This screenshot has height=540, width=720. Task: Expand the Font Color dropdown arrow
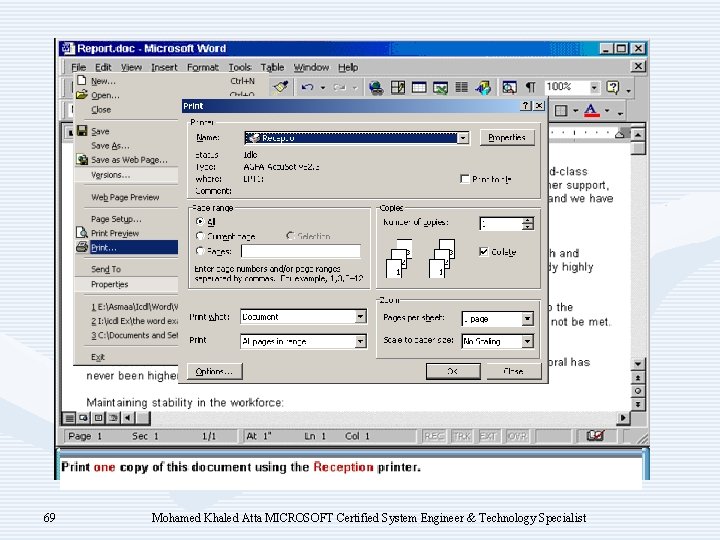607,111
